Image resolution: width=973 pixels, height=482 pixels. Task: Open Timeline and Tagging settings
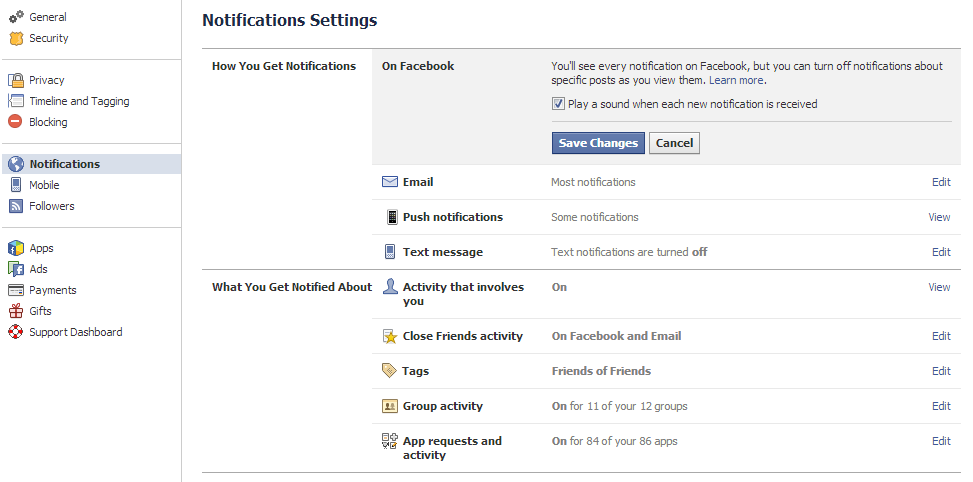point(79,101)
